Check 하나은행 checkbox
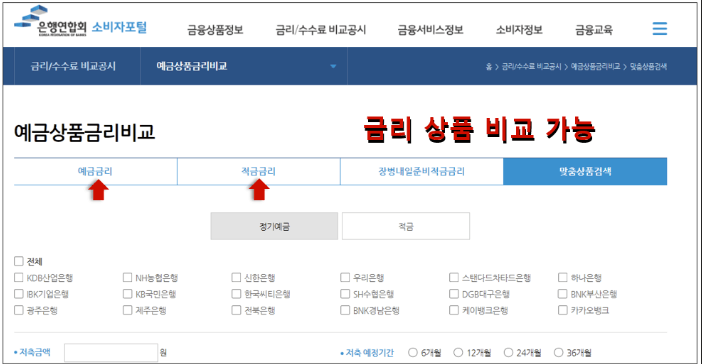The height and width of the screenshot is (364, 702). click(562, 278)
